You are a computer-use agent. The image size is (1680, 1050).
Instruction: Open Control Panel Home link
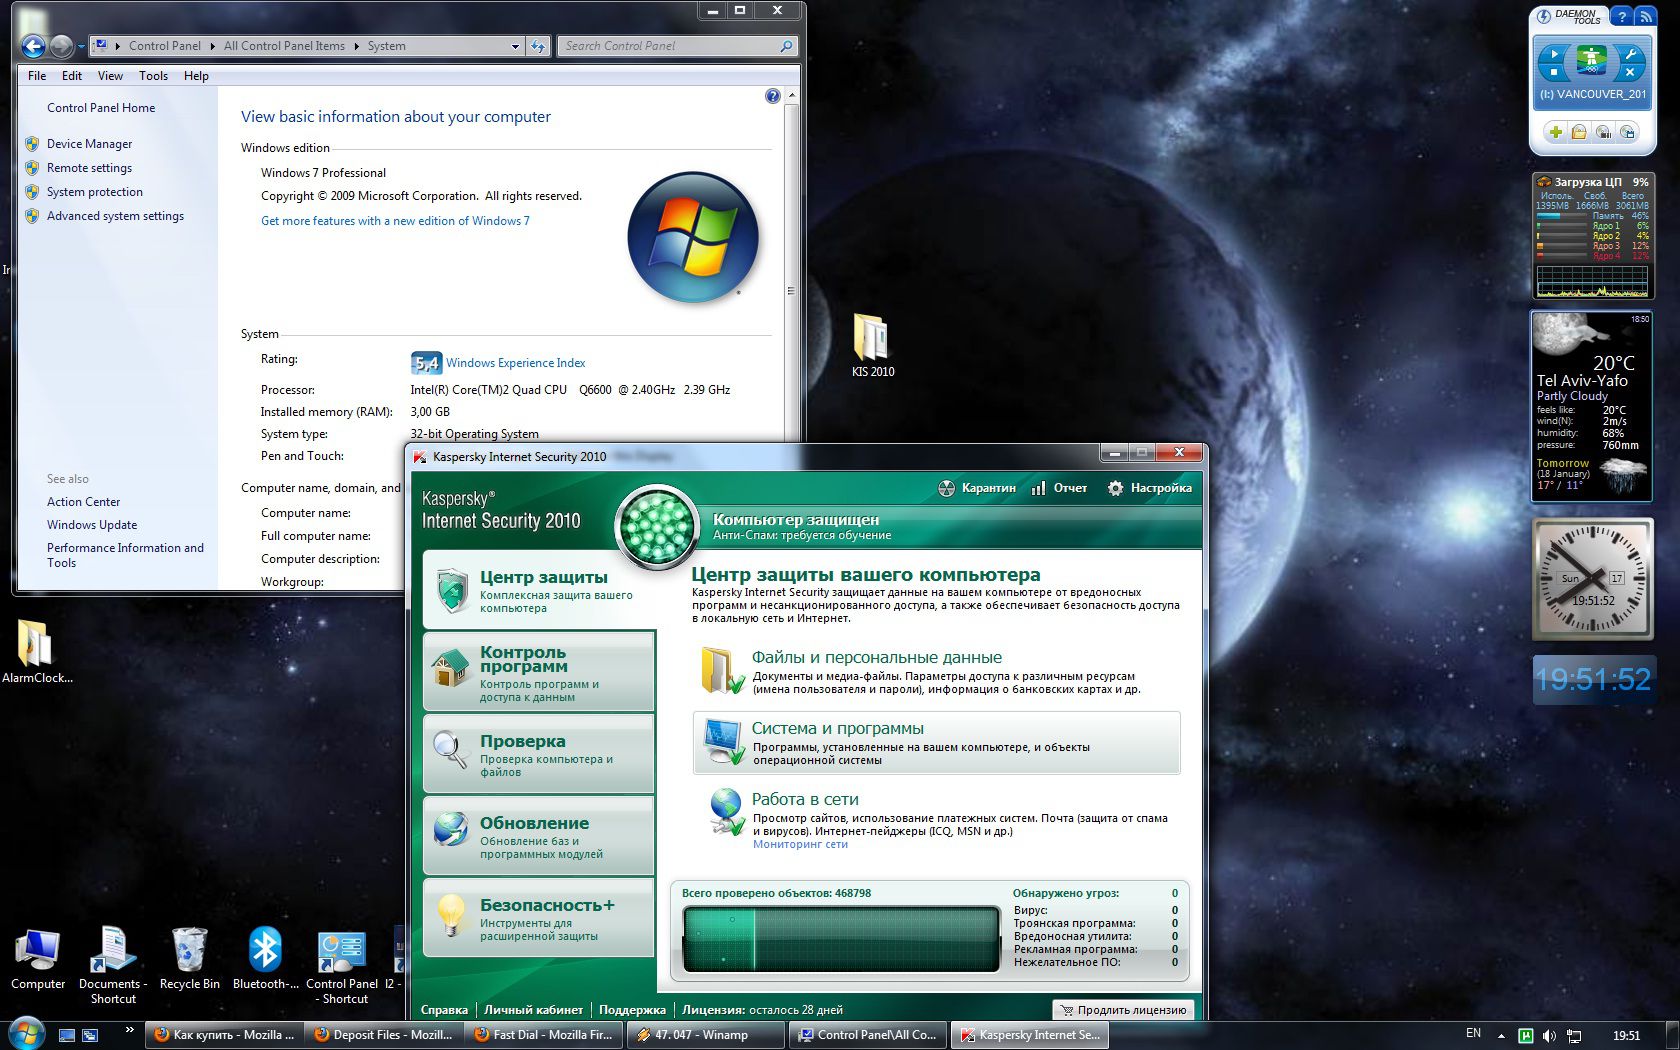click(x=101, y=108)
